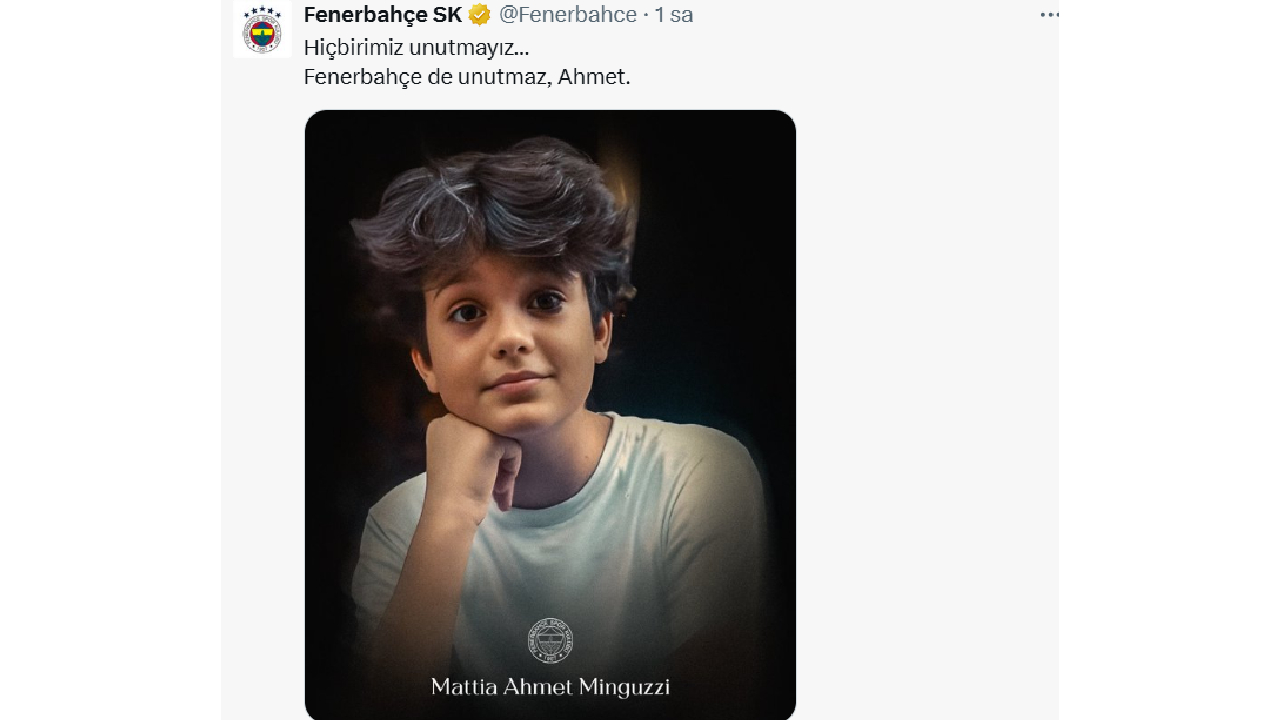Click the @Fenerbahce handle

(x=567, y=15)
